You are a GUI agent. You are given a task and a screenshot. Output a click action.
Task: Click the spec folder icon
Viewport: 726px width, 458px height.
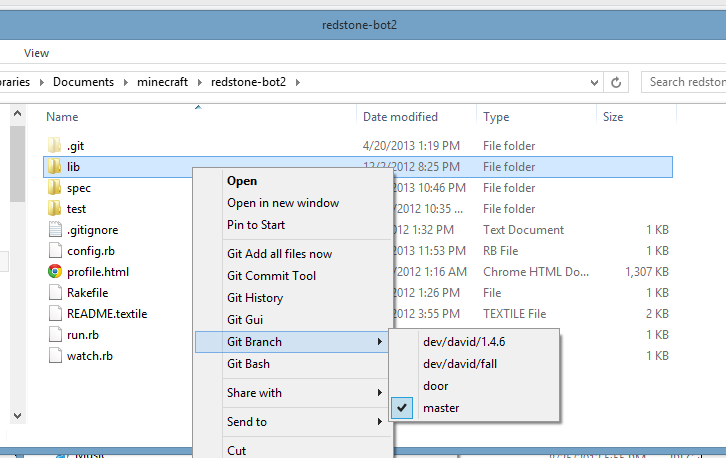[x=54, y=188]
